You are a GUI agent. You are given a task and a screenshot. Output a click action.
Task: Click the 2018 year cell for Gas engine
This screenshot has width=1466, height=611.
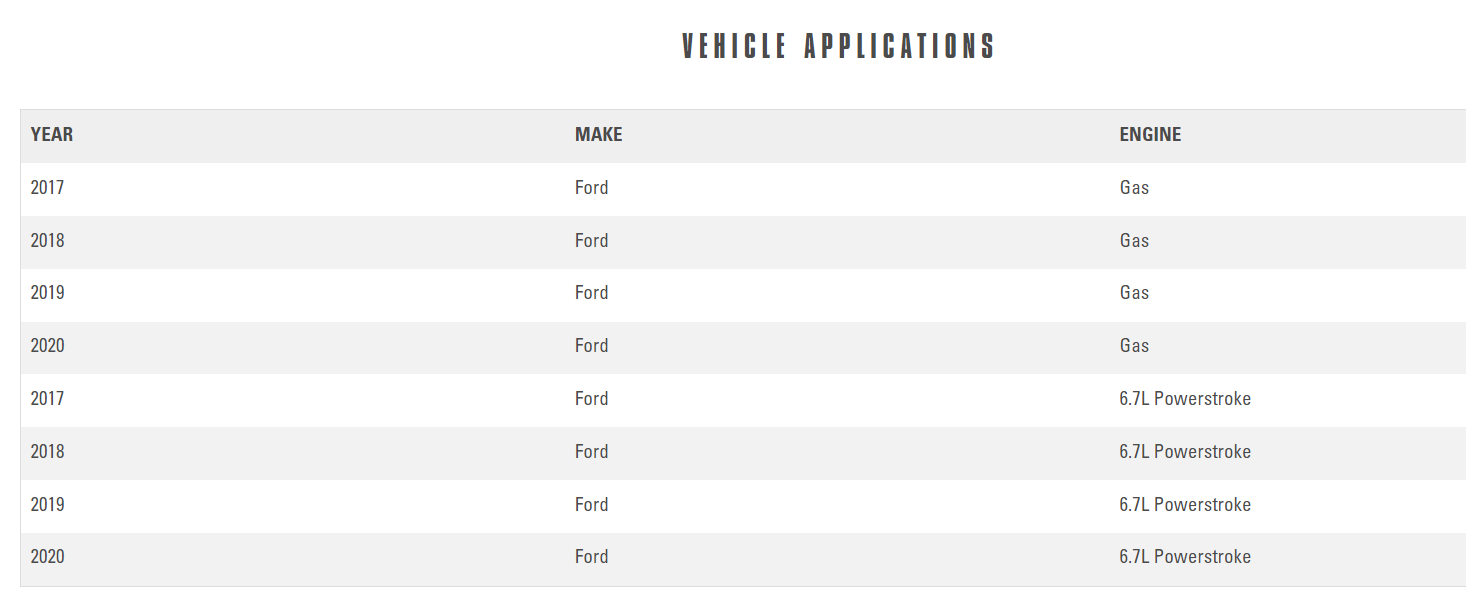(x=47, y=241)
